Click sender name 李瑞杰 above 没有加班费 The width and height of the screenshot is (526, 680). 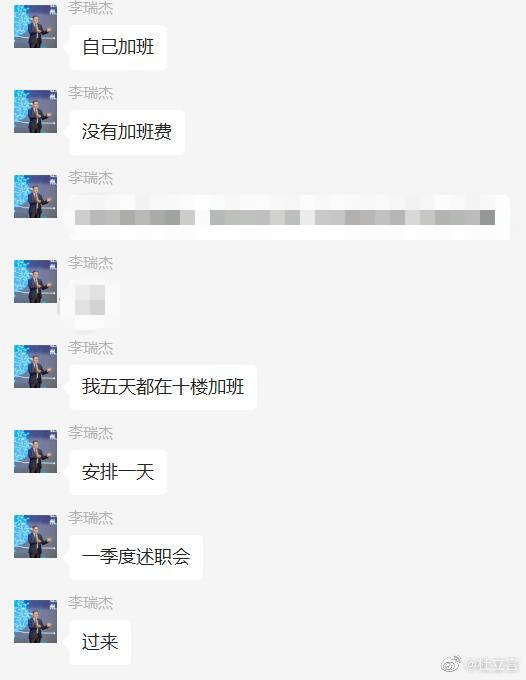point(90,93)
